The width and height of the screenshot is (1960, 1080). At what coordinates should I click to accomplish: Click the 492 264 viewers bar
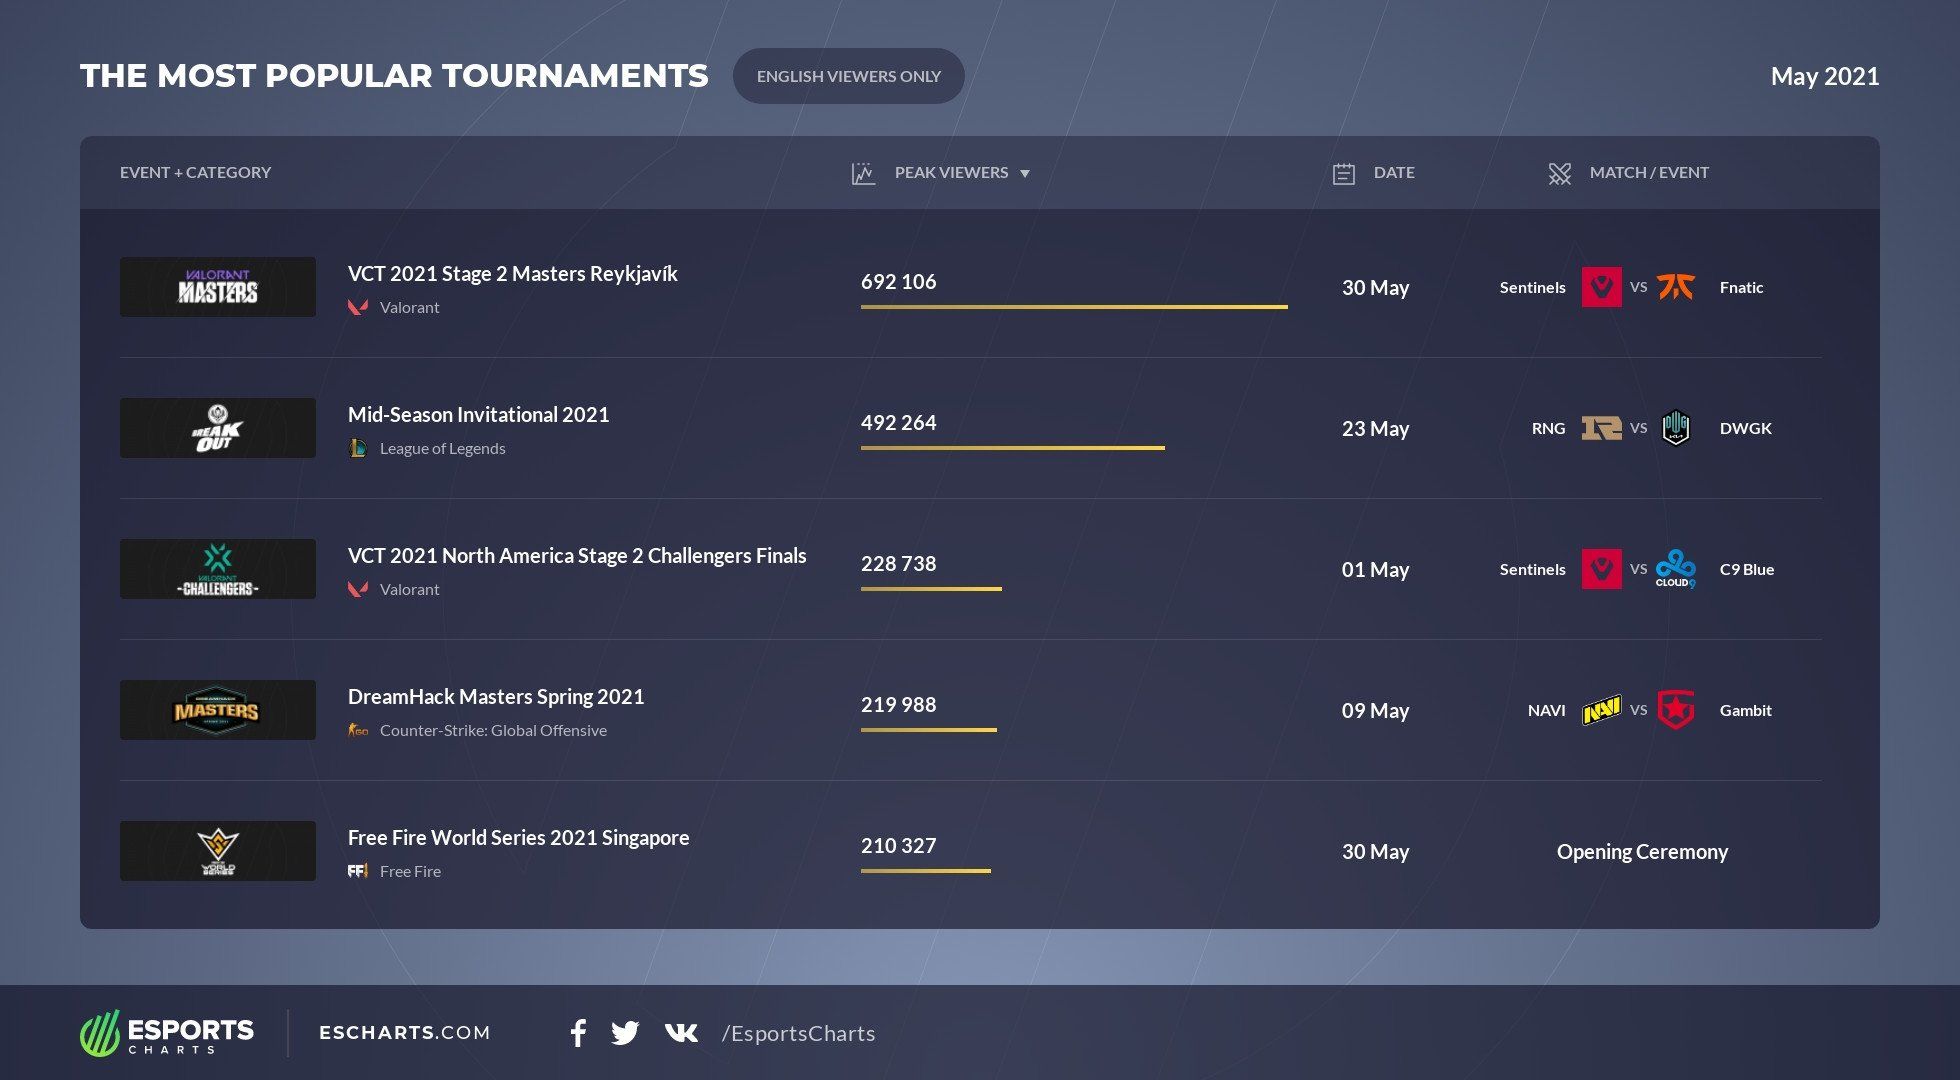(1013, 448)
